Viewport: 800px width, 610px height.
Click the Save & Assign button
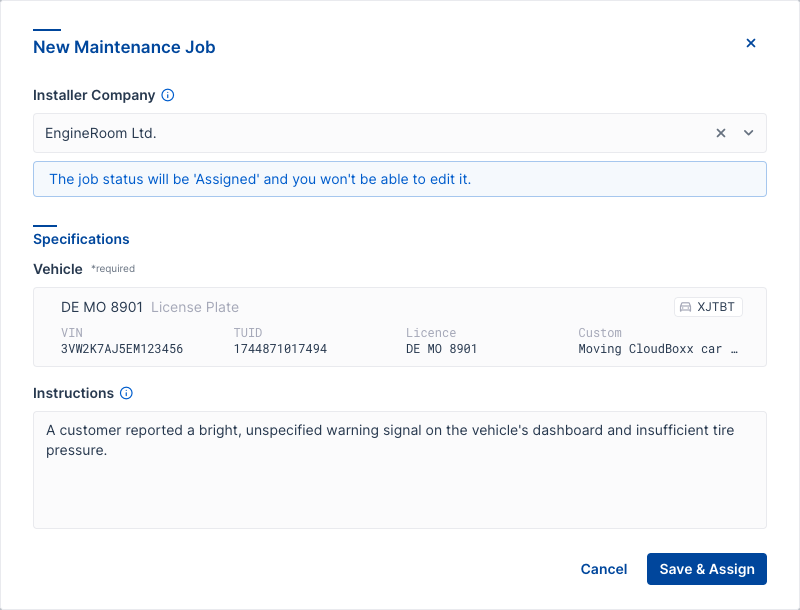point(707,569)
